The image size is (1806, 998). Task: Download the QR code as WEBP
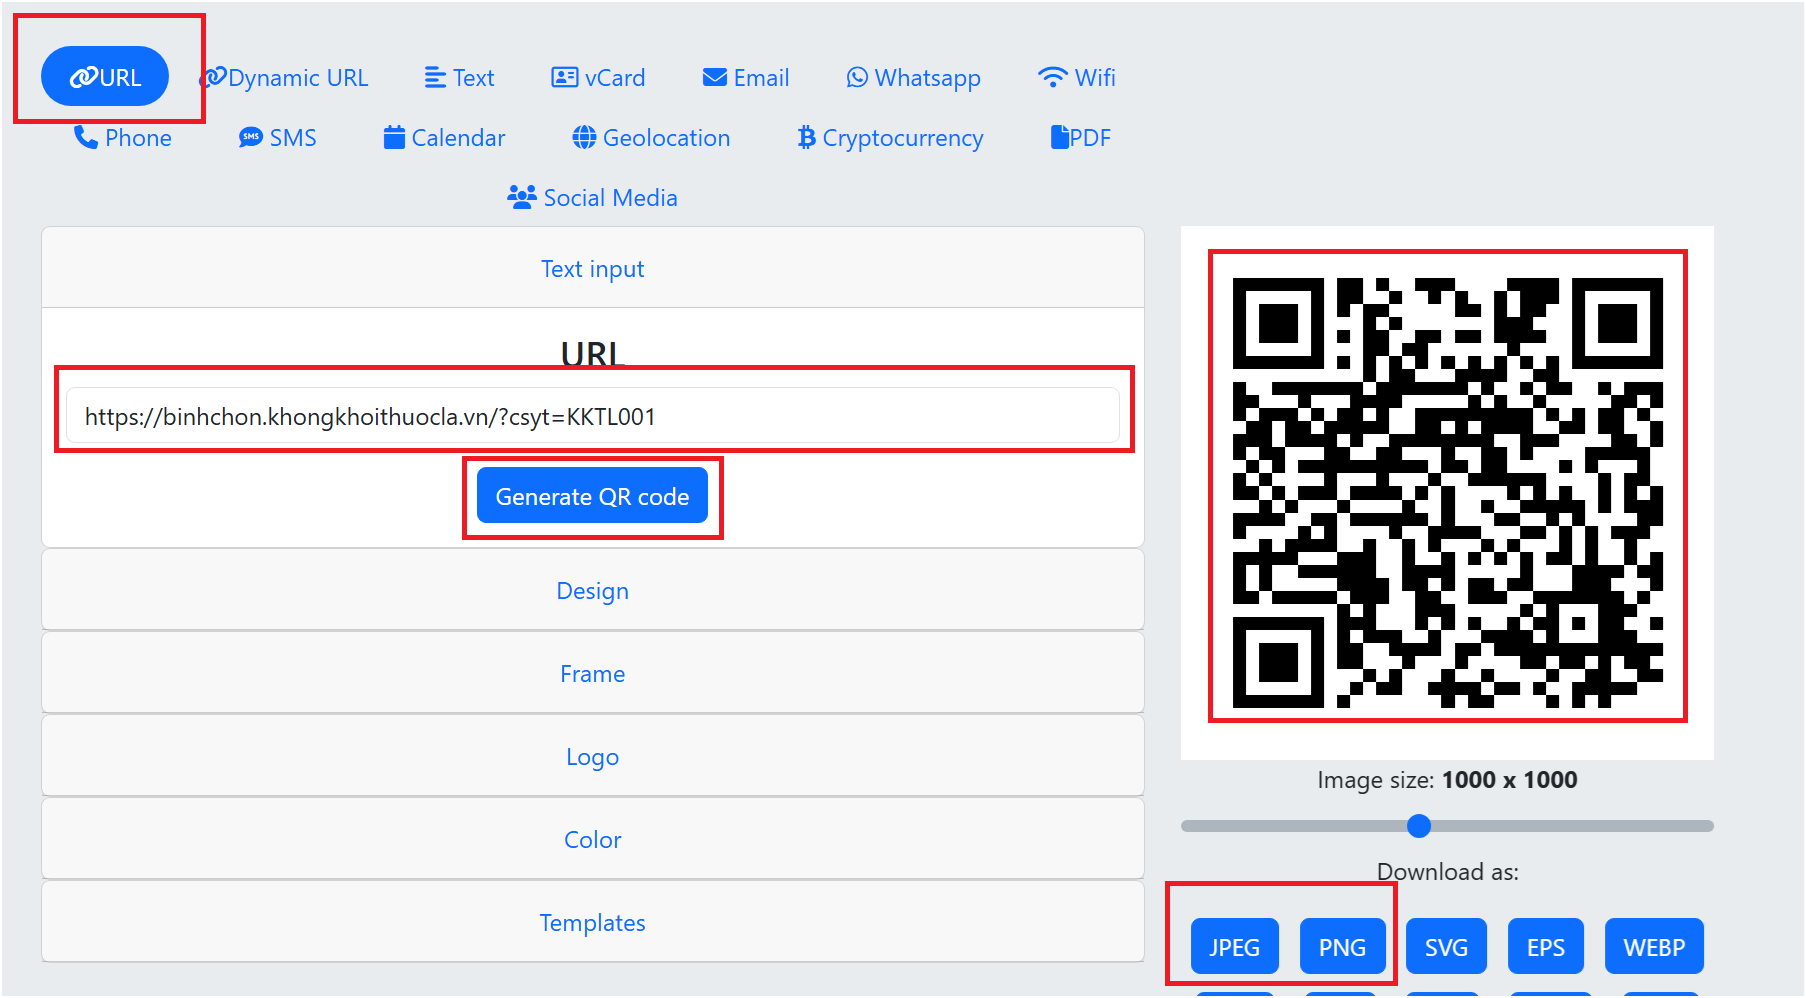[x=1654, y=947]
